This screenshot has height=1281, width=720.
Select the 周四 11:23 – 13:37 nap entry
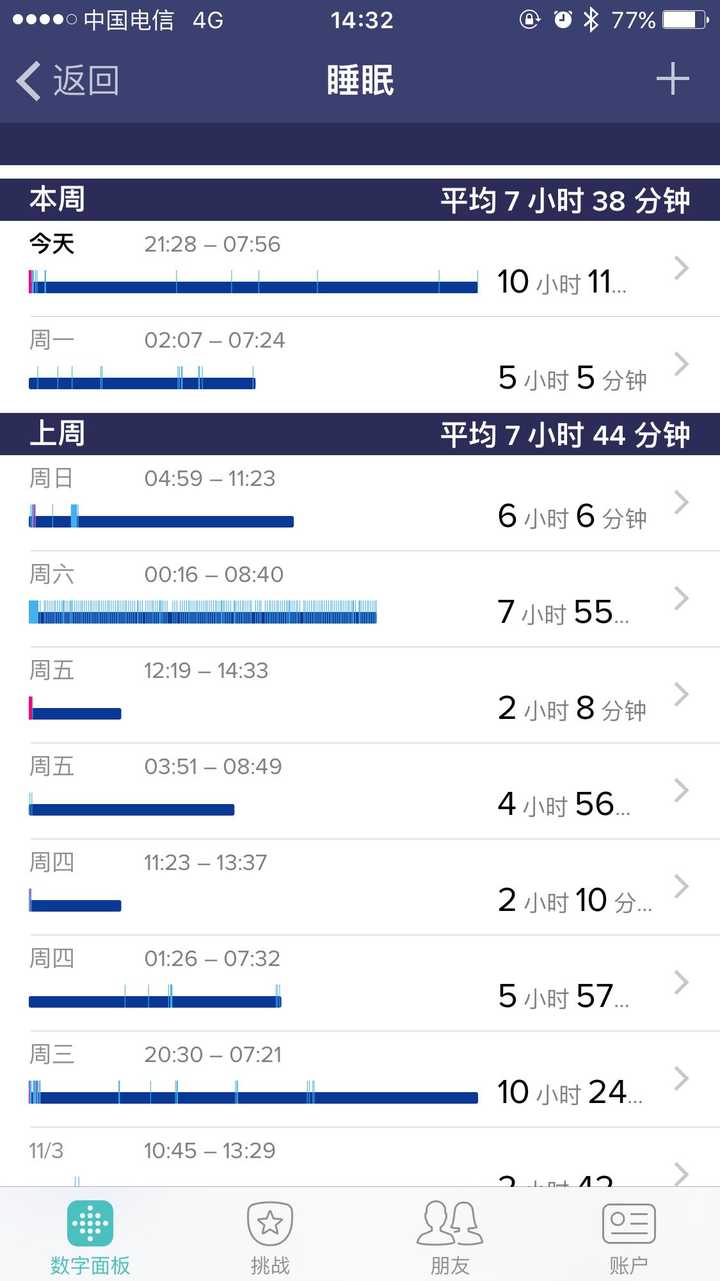pyautogui.click(x=360, y=887)
